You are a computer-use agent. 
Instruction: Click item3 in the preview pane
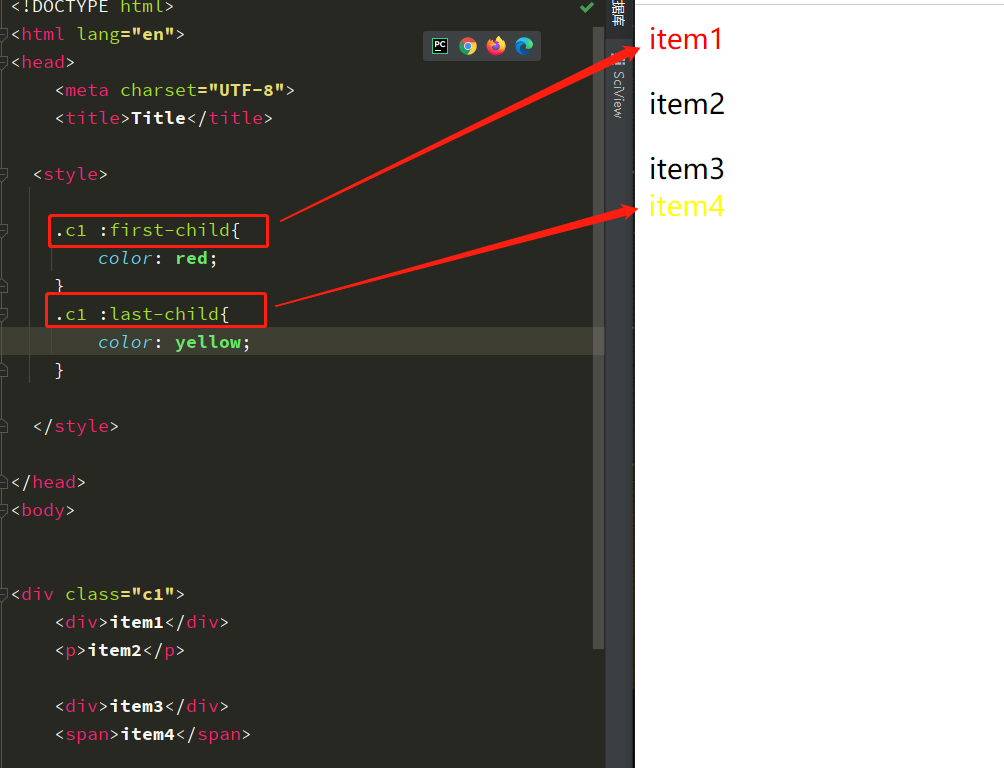[686, 169]
